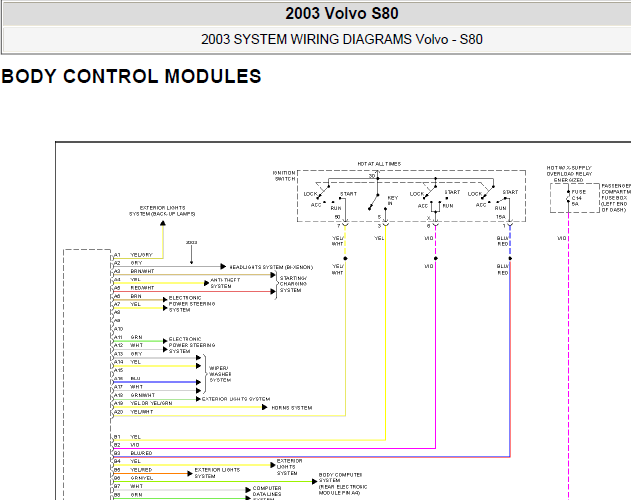The height and width of the screenshot is (500, 631).
Task: Select the "2003 SYSTEM WIRING DIAGRAMS Volvo - S80" subtitle
Action: (342, 39)
